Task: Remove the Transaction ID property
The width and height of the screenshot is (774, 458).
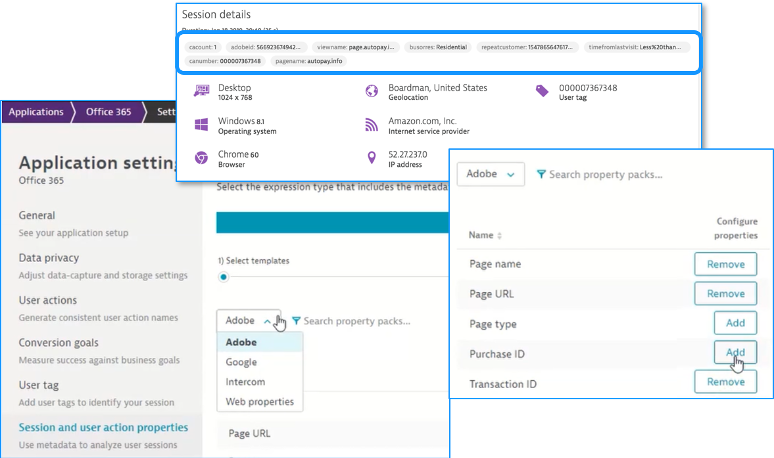Action: [726, 382]
